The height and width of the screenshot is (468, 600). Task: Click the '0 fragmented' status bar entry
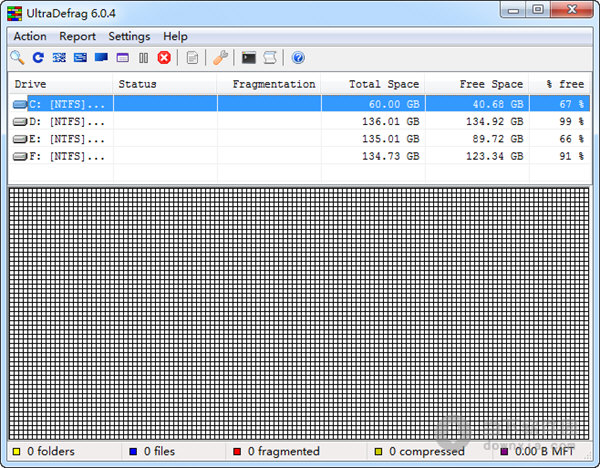pos(284,452)
